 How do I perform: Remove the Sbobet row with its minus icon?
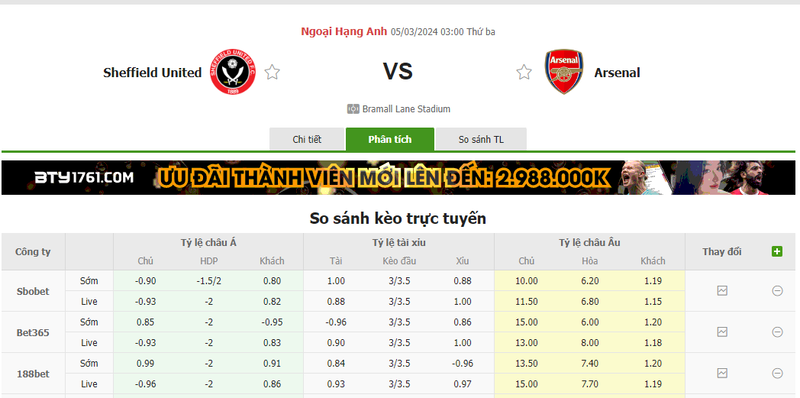(777, 291)
